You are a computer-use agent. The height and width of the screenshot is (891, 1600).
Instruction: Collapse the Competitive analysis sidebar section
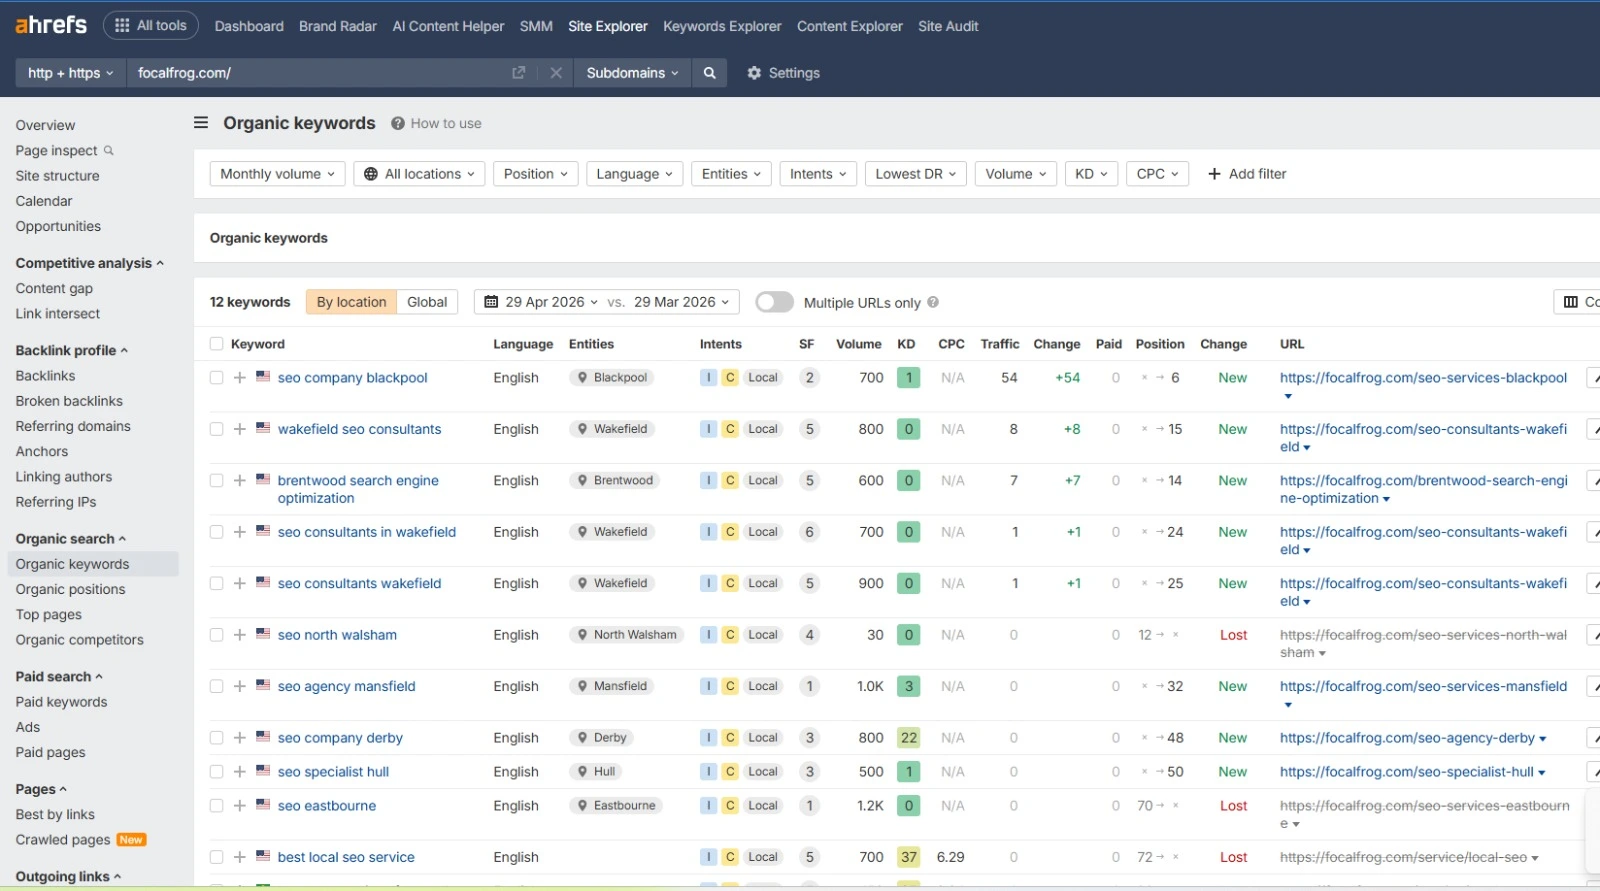89,263
